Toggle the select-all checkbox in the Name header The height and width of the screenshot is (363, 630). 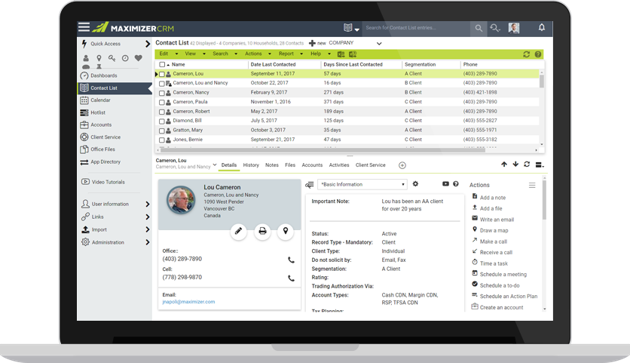(162, 64)
